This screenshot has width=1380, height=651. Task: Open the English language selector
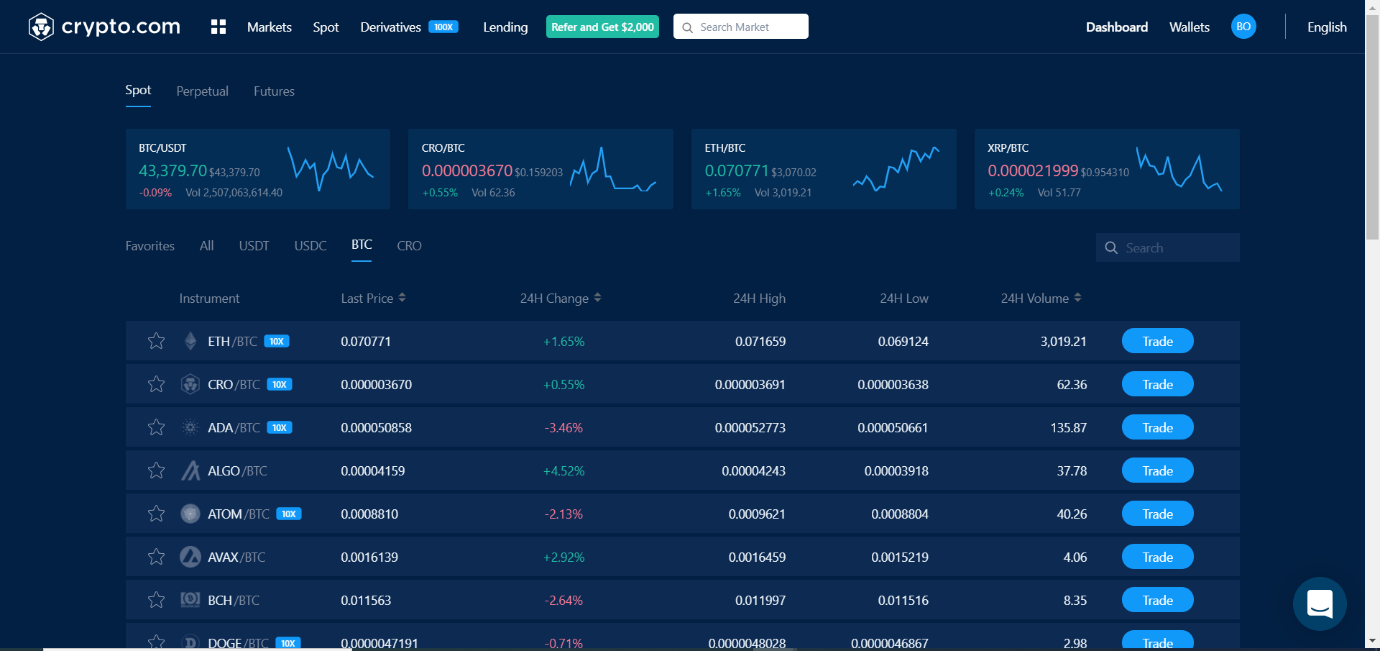1327,27
